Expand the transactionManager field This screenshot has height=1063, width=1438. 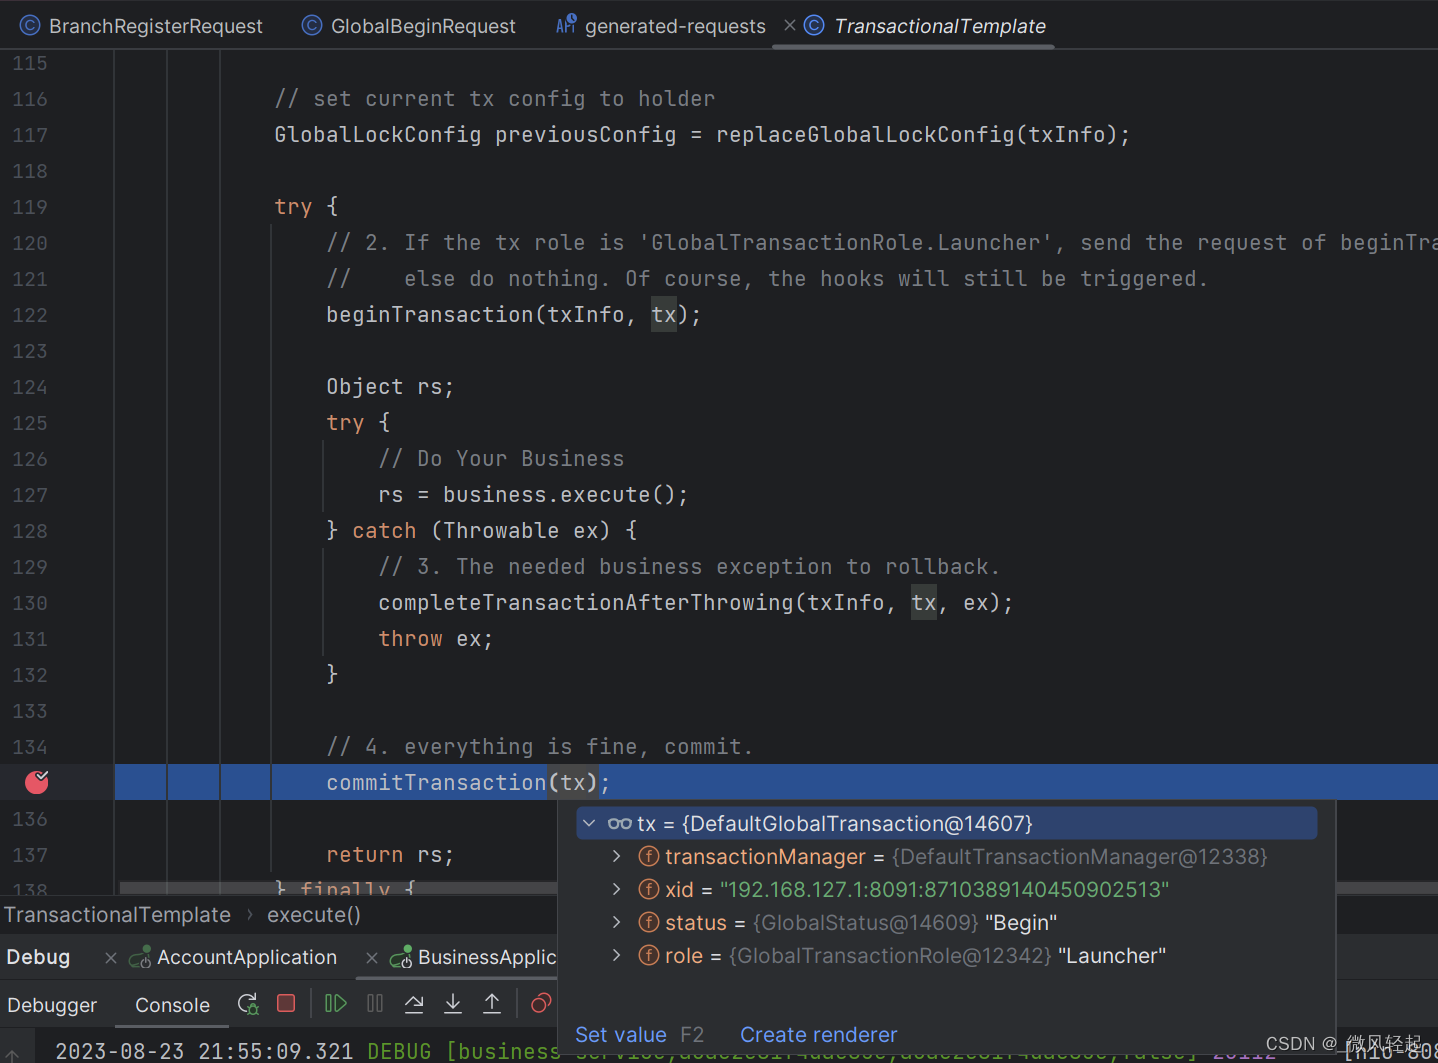click(x=617, y=856)
